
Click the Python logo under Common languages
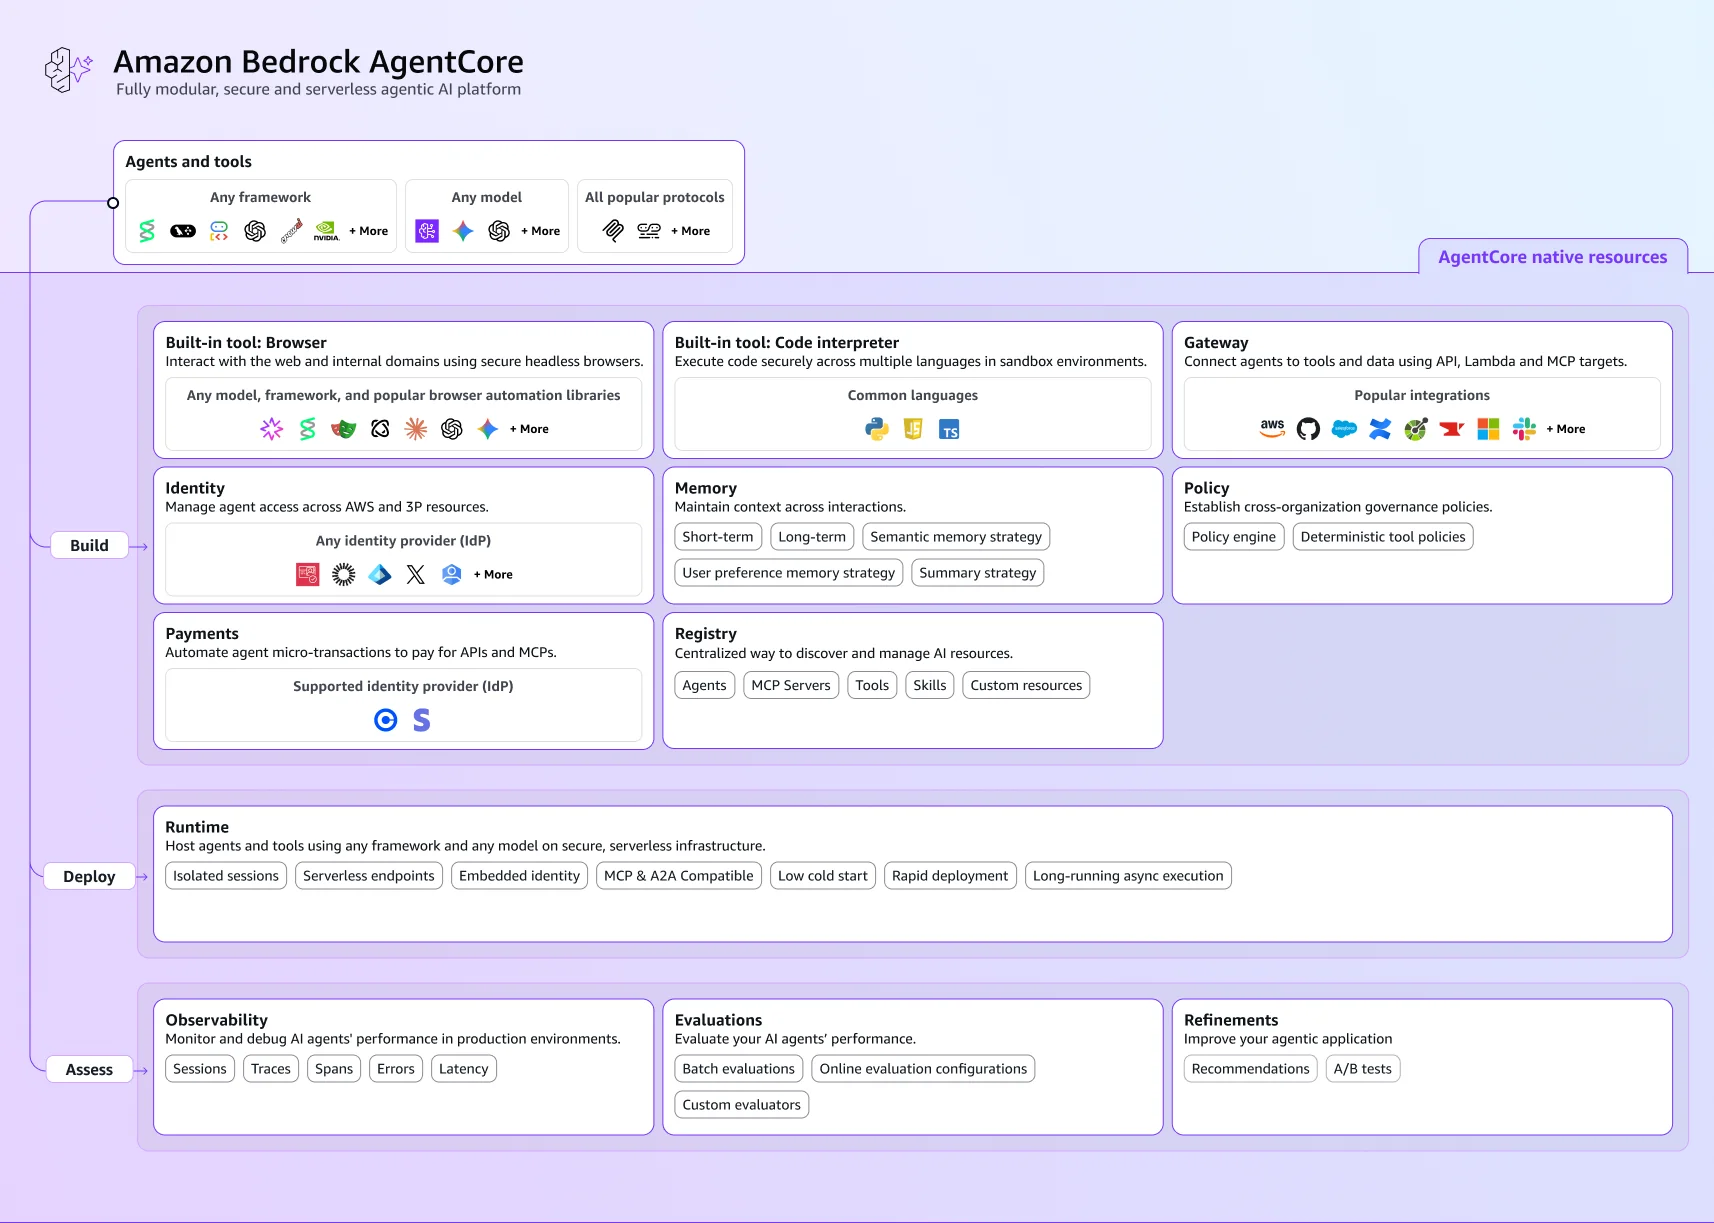(x=877, y=429)
